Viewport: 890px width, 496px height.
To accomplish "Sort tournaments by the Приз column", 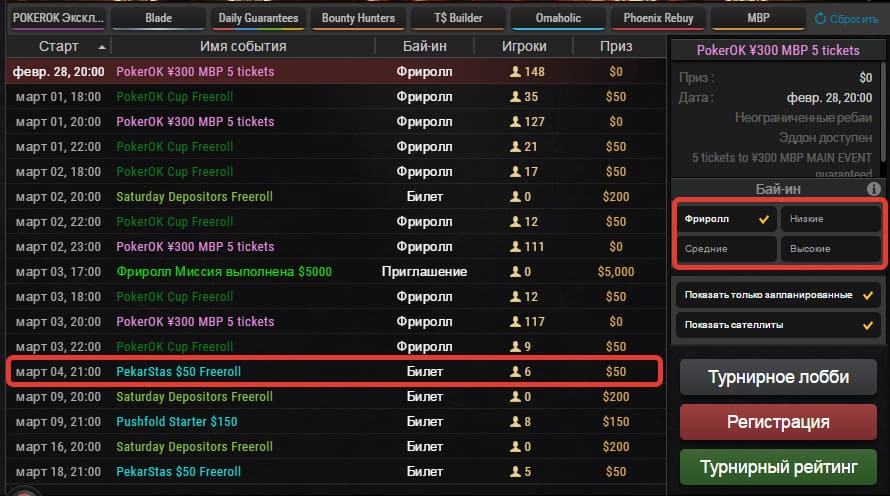I will tap(616, 46).
